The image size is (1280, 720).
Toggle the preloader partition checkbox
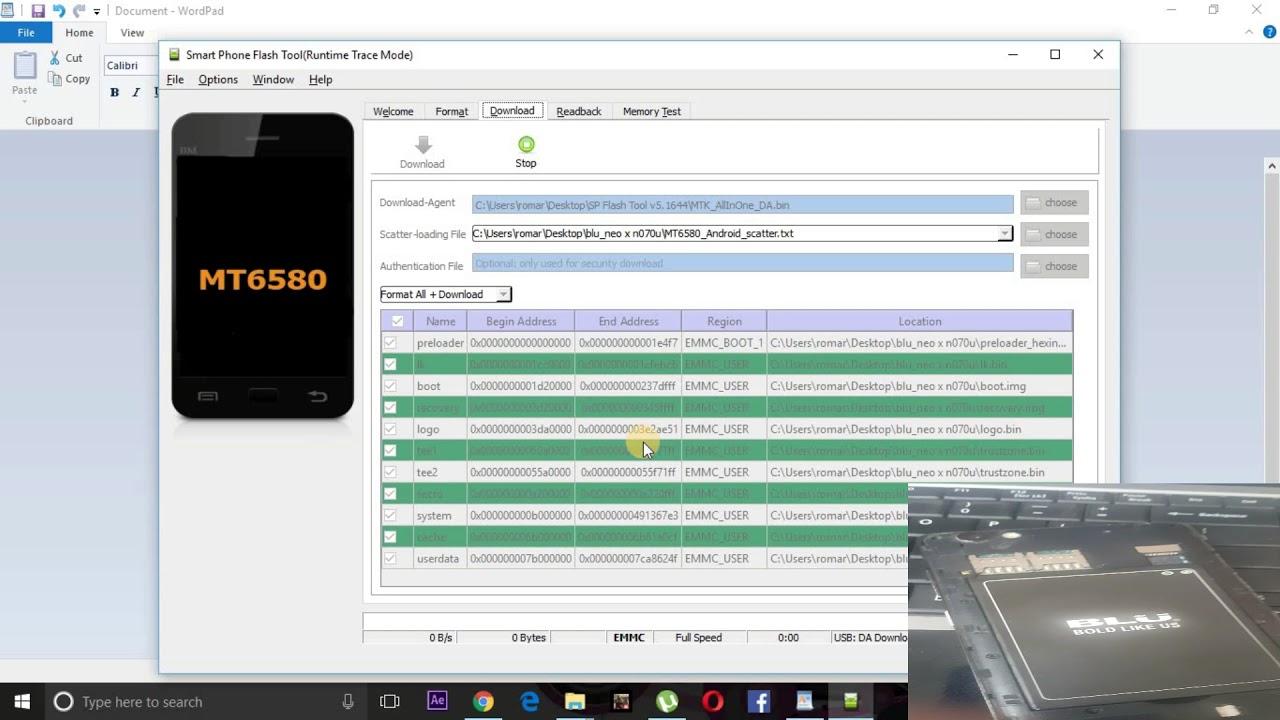[390, 343]
